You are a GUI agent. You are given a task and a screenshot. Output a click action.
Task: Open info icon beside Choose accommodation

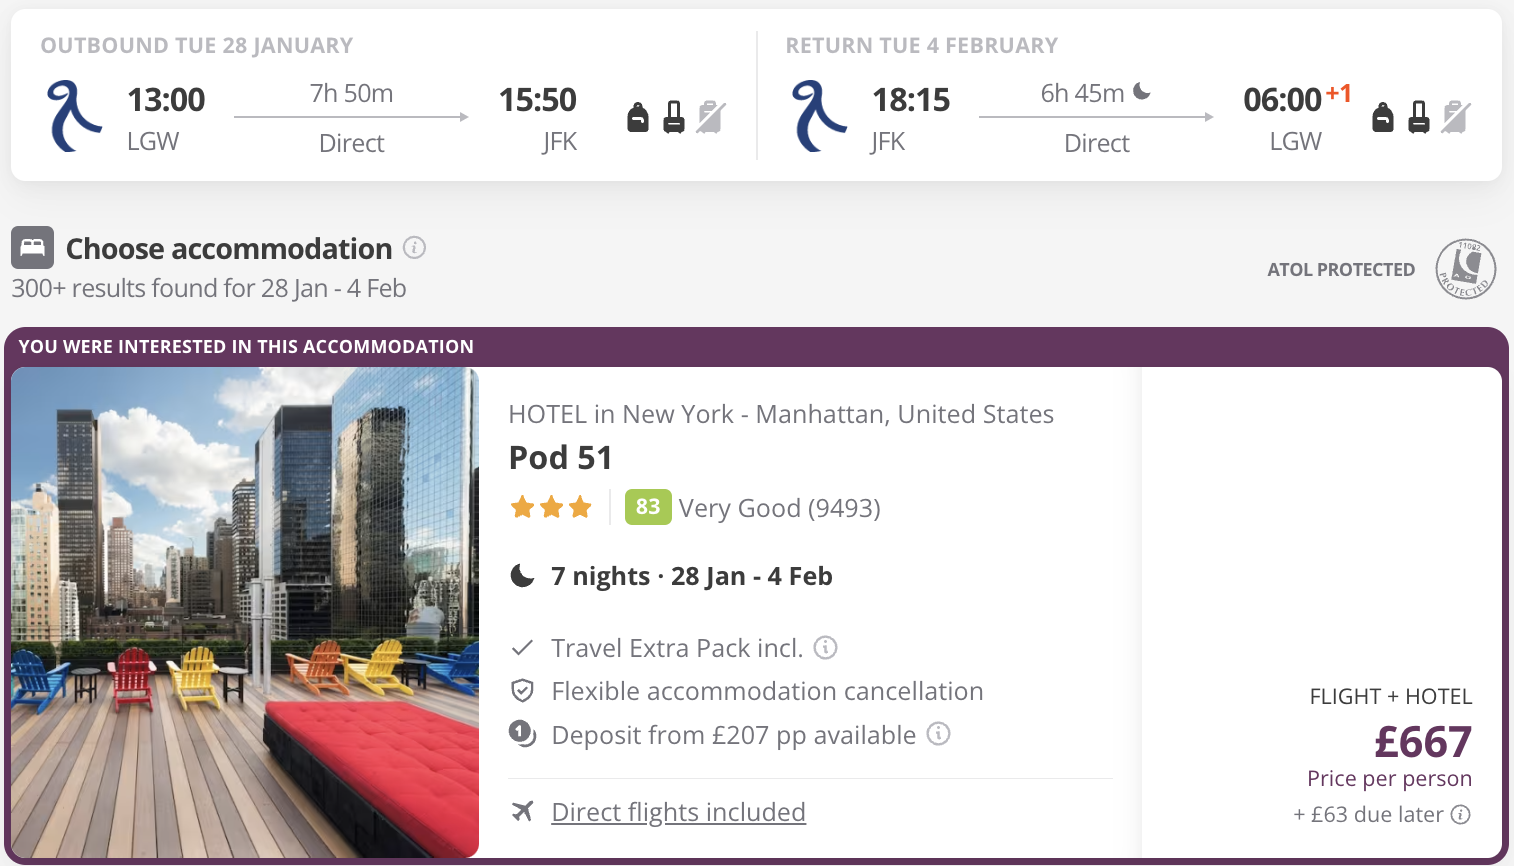tap(414, 247)
